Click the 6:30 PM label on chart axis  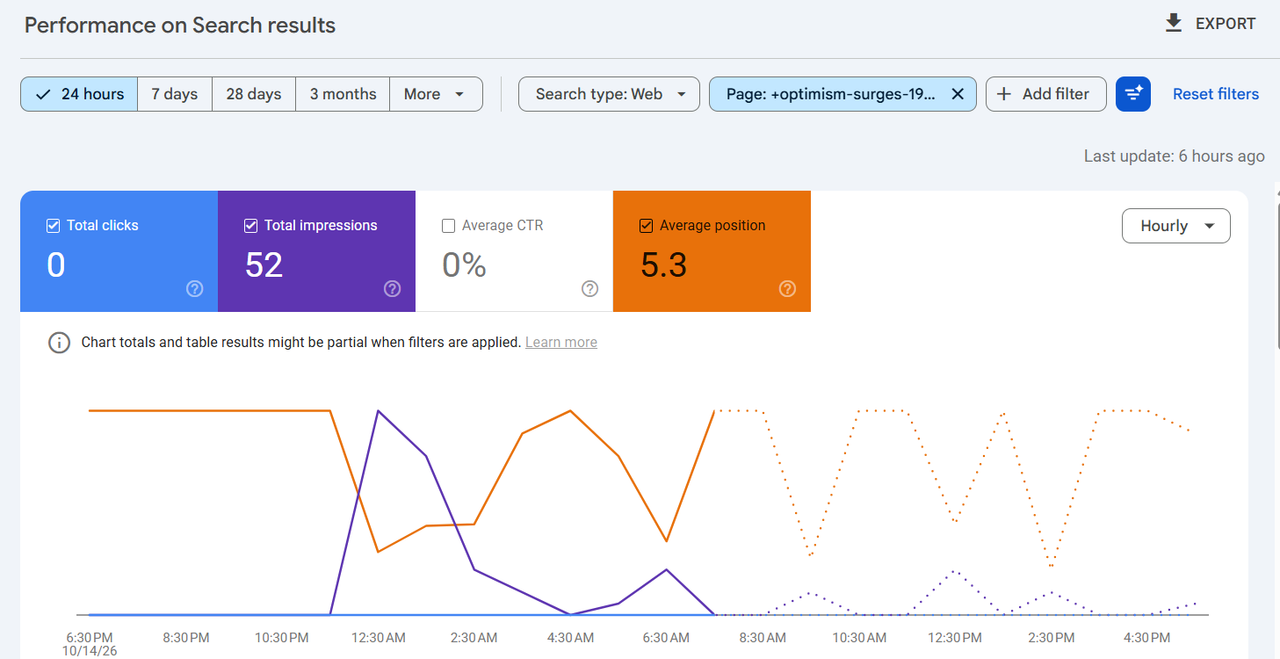click(89, 638)
